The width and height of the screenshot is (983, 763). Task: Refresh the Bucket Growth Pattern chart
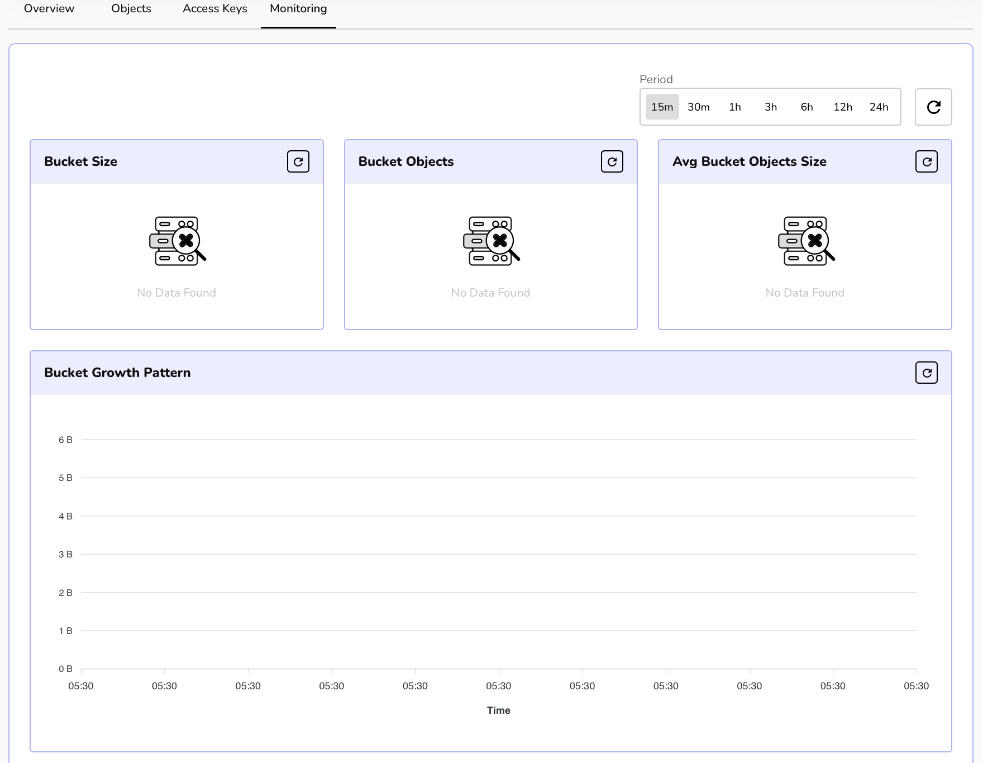point(926,372)
